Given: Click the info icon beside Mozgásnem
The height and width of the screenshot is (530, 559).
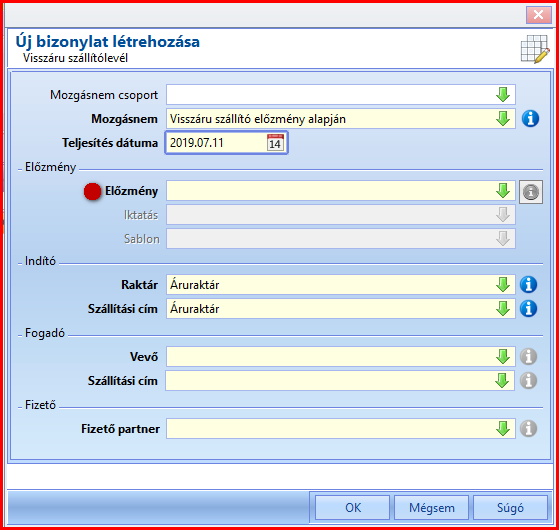Looking at the screenshot, I should [530, 119].
